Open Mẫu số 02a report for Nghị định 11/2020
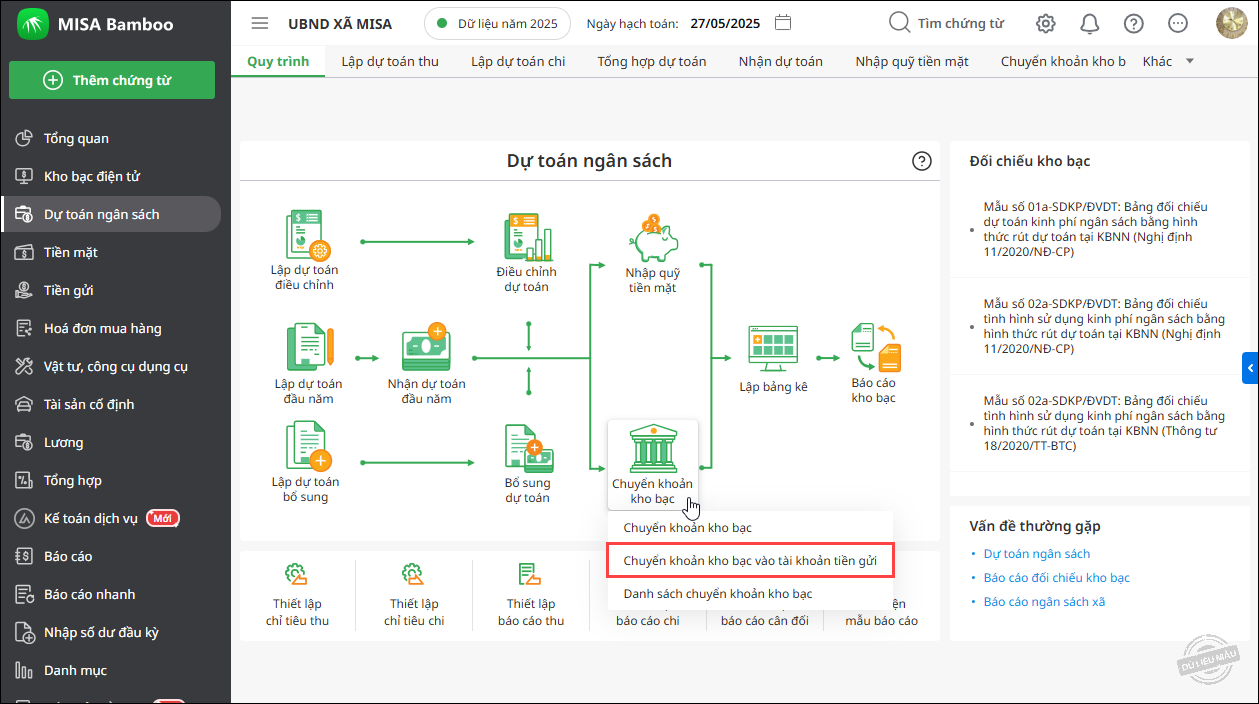Screen dimensions: 1259x704 [1104, 326]
